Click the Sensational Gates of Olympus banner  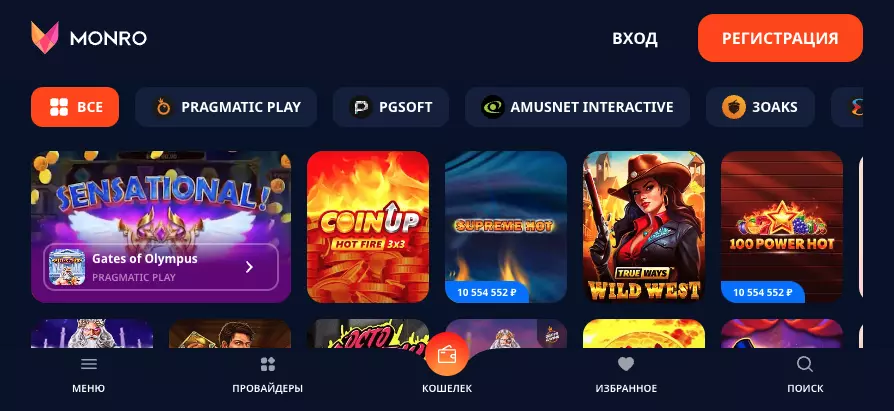tap(161, 227)
